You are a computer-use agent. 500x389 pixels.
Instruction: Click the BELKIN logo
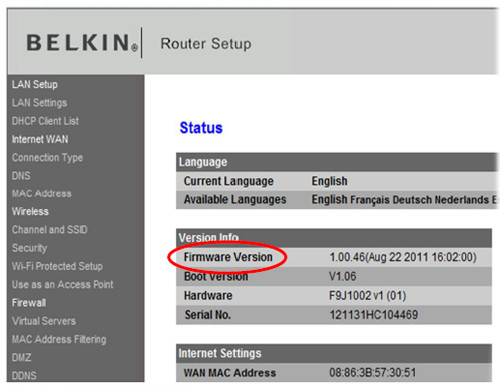pyautogui.click(x=82, y=43)
